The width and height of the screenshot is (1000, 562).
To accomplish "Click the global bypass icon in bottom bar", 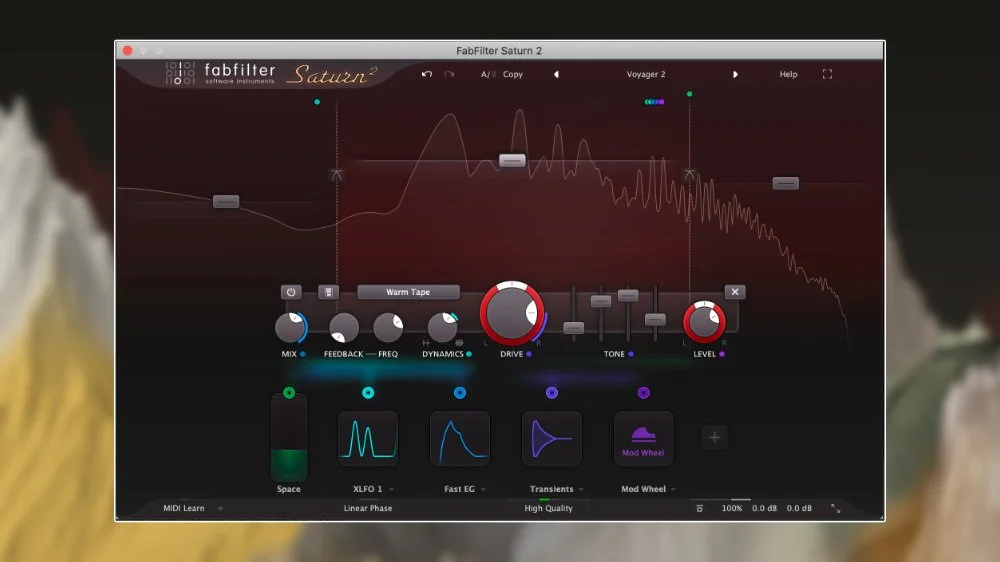I will [x=700, y=508].
